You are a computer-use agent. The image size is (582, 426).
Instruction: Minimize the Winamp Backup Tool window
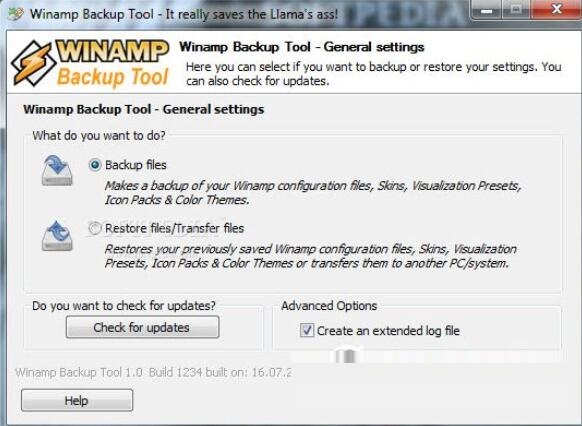486,9
